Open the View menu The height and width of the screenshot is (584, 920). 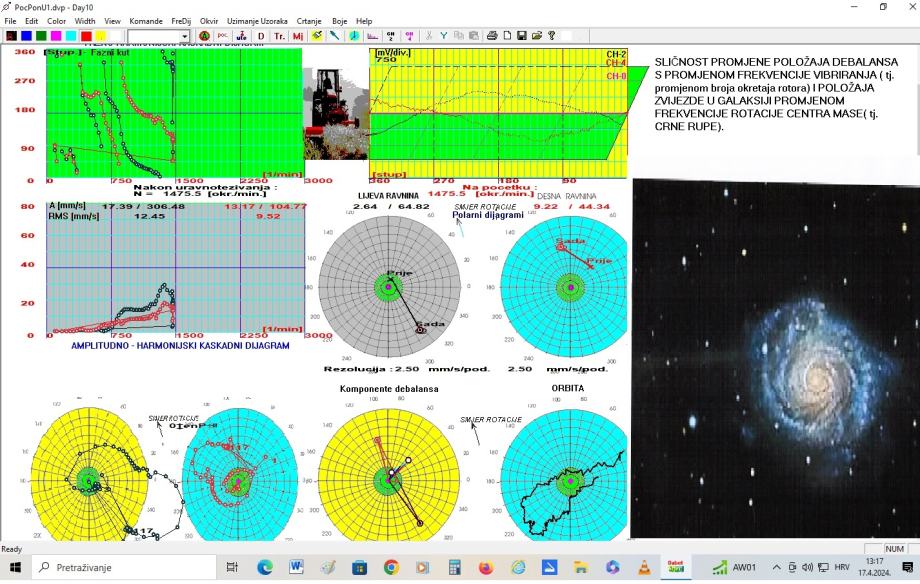pos(112,21)
